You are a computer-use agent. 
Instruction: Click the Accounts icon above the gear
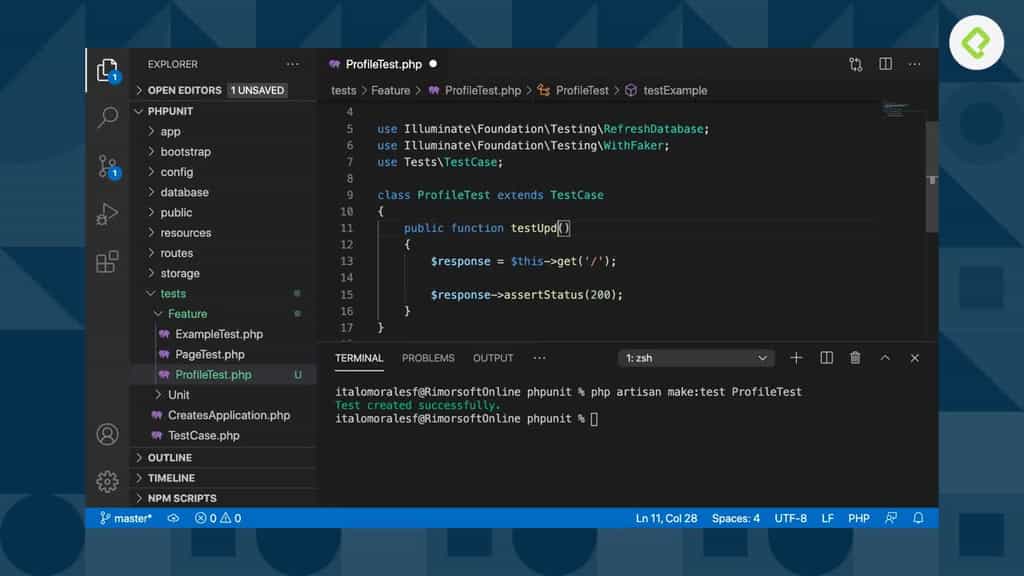click(x=107, y=434)
